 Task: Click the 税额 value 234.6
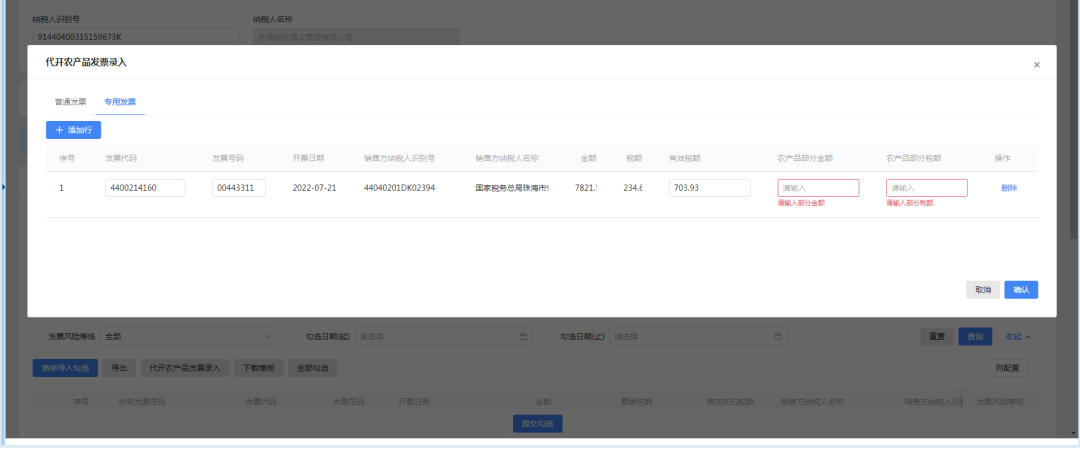coord(633,188)
